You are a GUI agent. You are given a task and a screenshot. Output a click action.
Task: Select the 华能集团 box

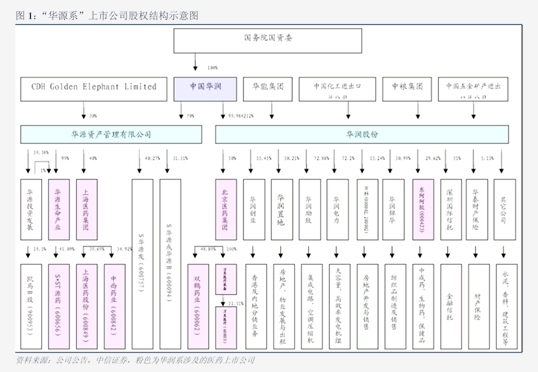[x=268, y=89]
